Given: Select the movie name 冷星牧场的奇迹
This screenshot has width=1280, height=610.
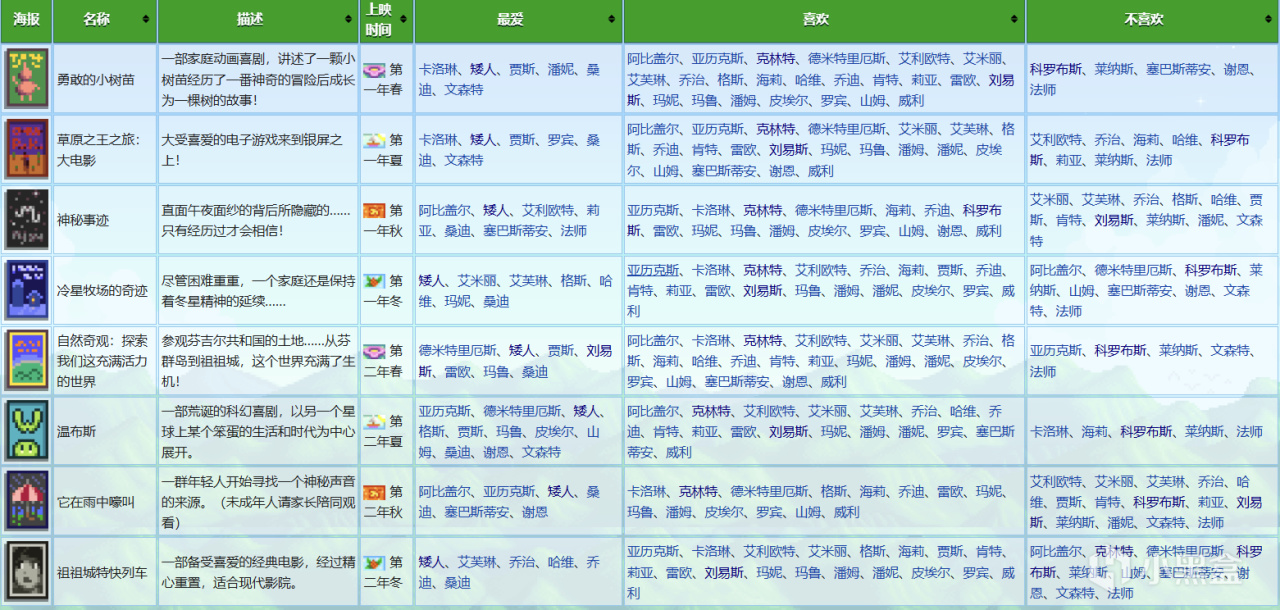Looking at the screenshot, I should click(102, 291).
